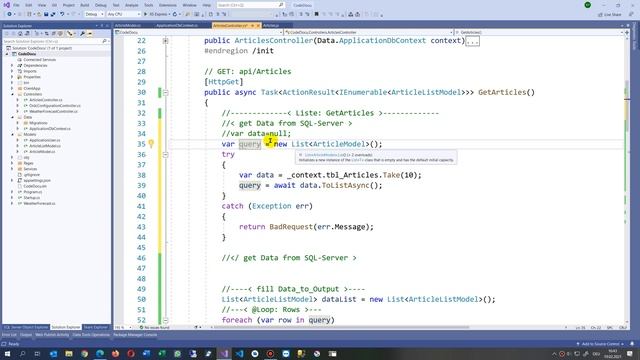Open Windows Start menu
The height and width of the screenshot is (360, 640).
click(7, 353)
